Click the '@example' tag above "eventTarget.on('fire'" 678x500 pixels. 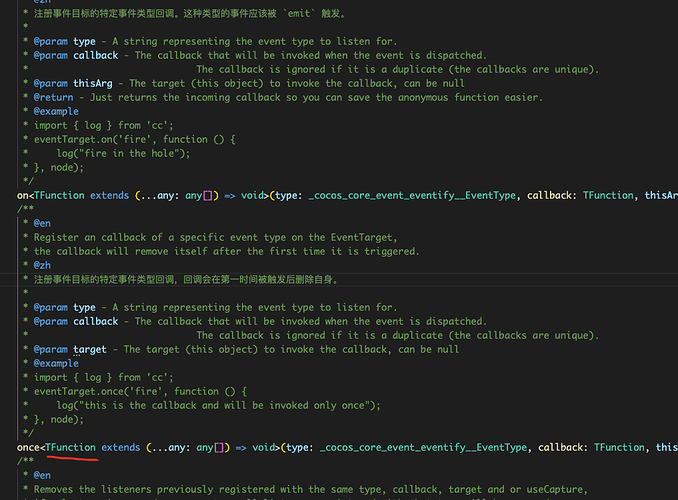[x=56, y=112]
